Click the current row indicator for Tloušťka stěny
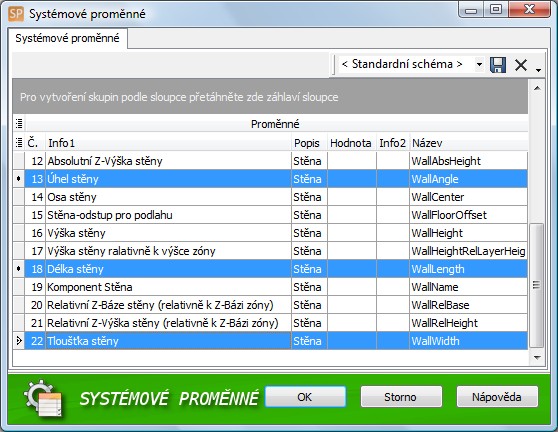Screen dimensions: 558x432 tap(19, 341)
